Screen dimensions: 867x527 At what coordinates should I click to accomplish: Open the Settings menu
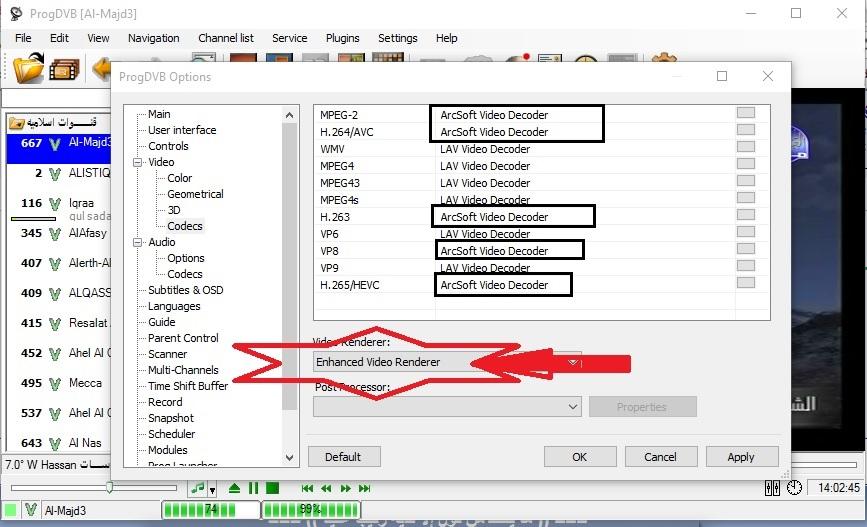coord(398,38)
